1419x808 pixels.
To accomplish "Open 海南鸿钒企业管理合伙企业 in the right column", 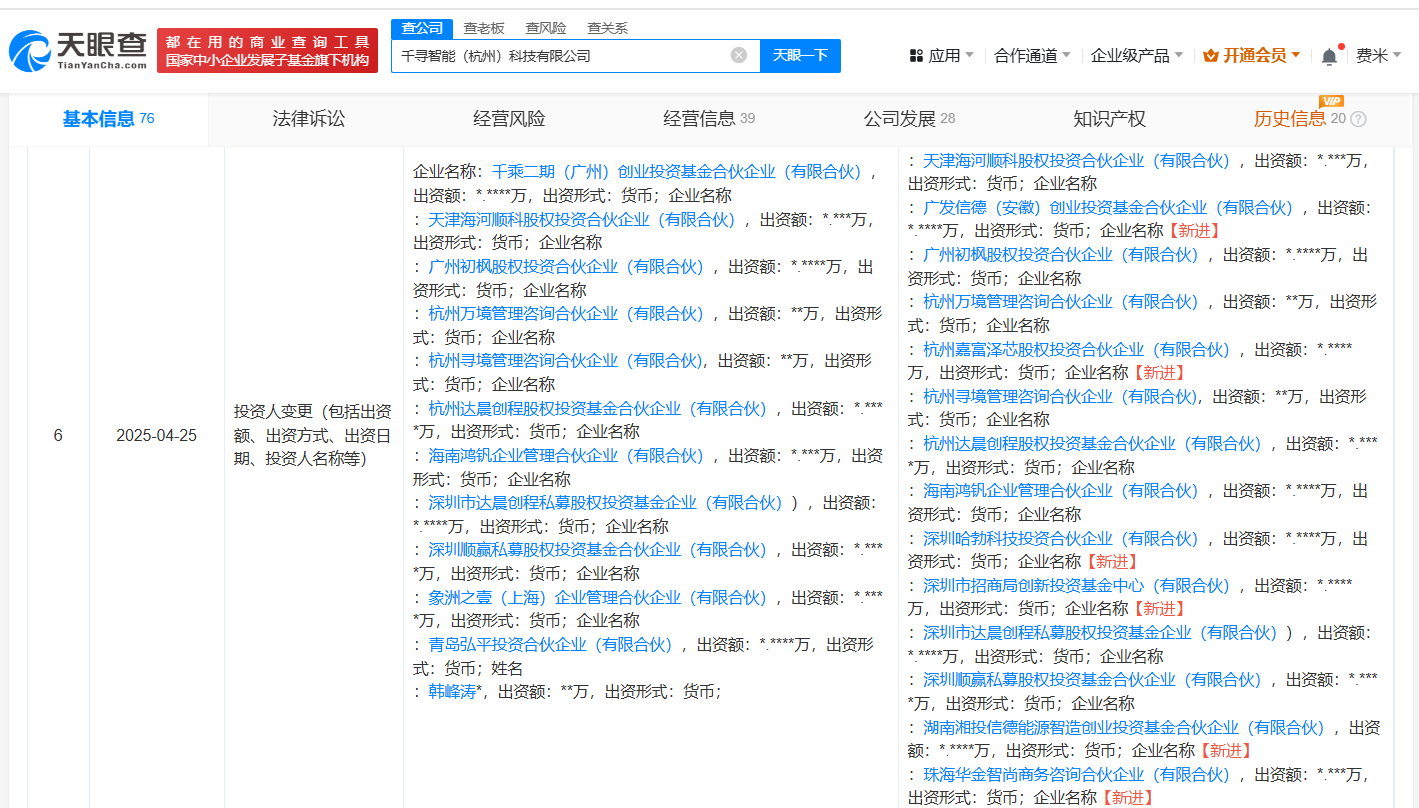I will click(1060, 491).
